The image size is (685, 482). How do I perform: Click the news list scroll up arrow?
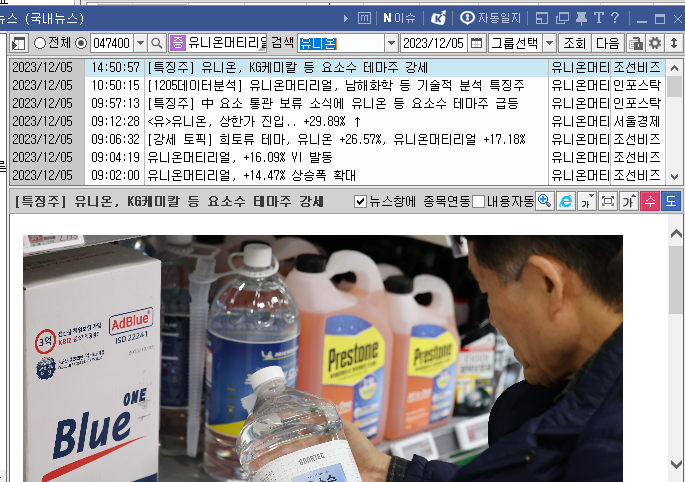click(x=674, y=68)
